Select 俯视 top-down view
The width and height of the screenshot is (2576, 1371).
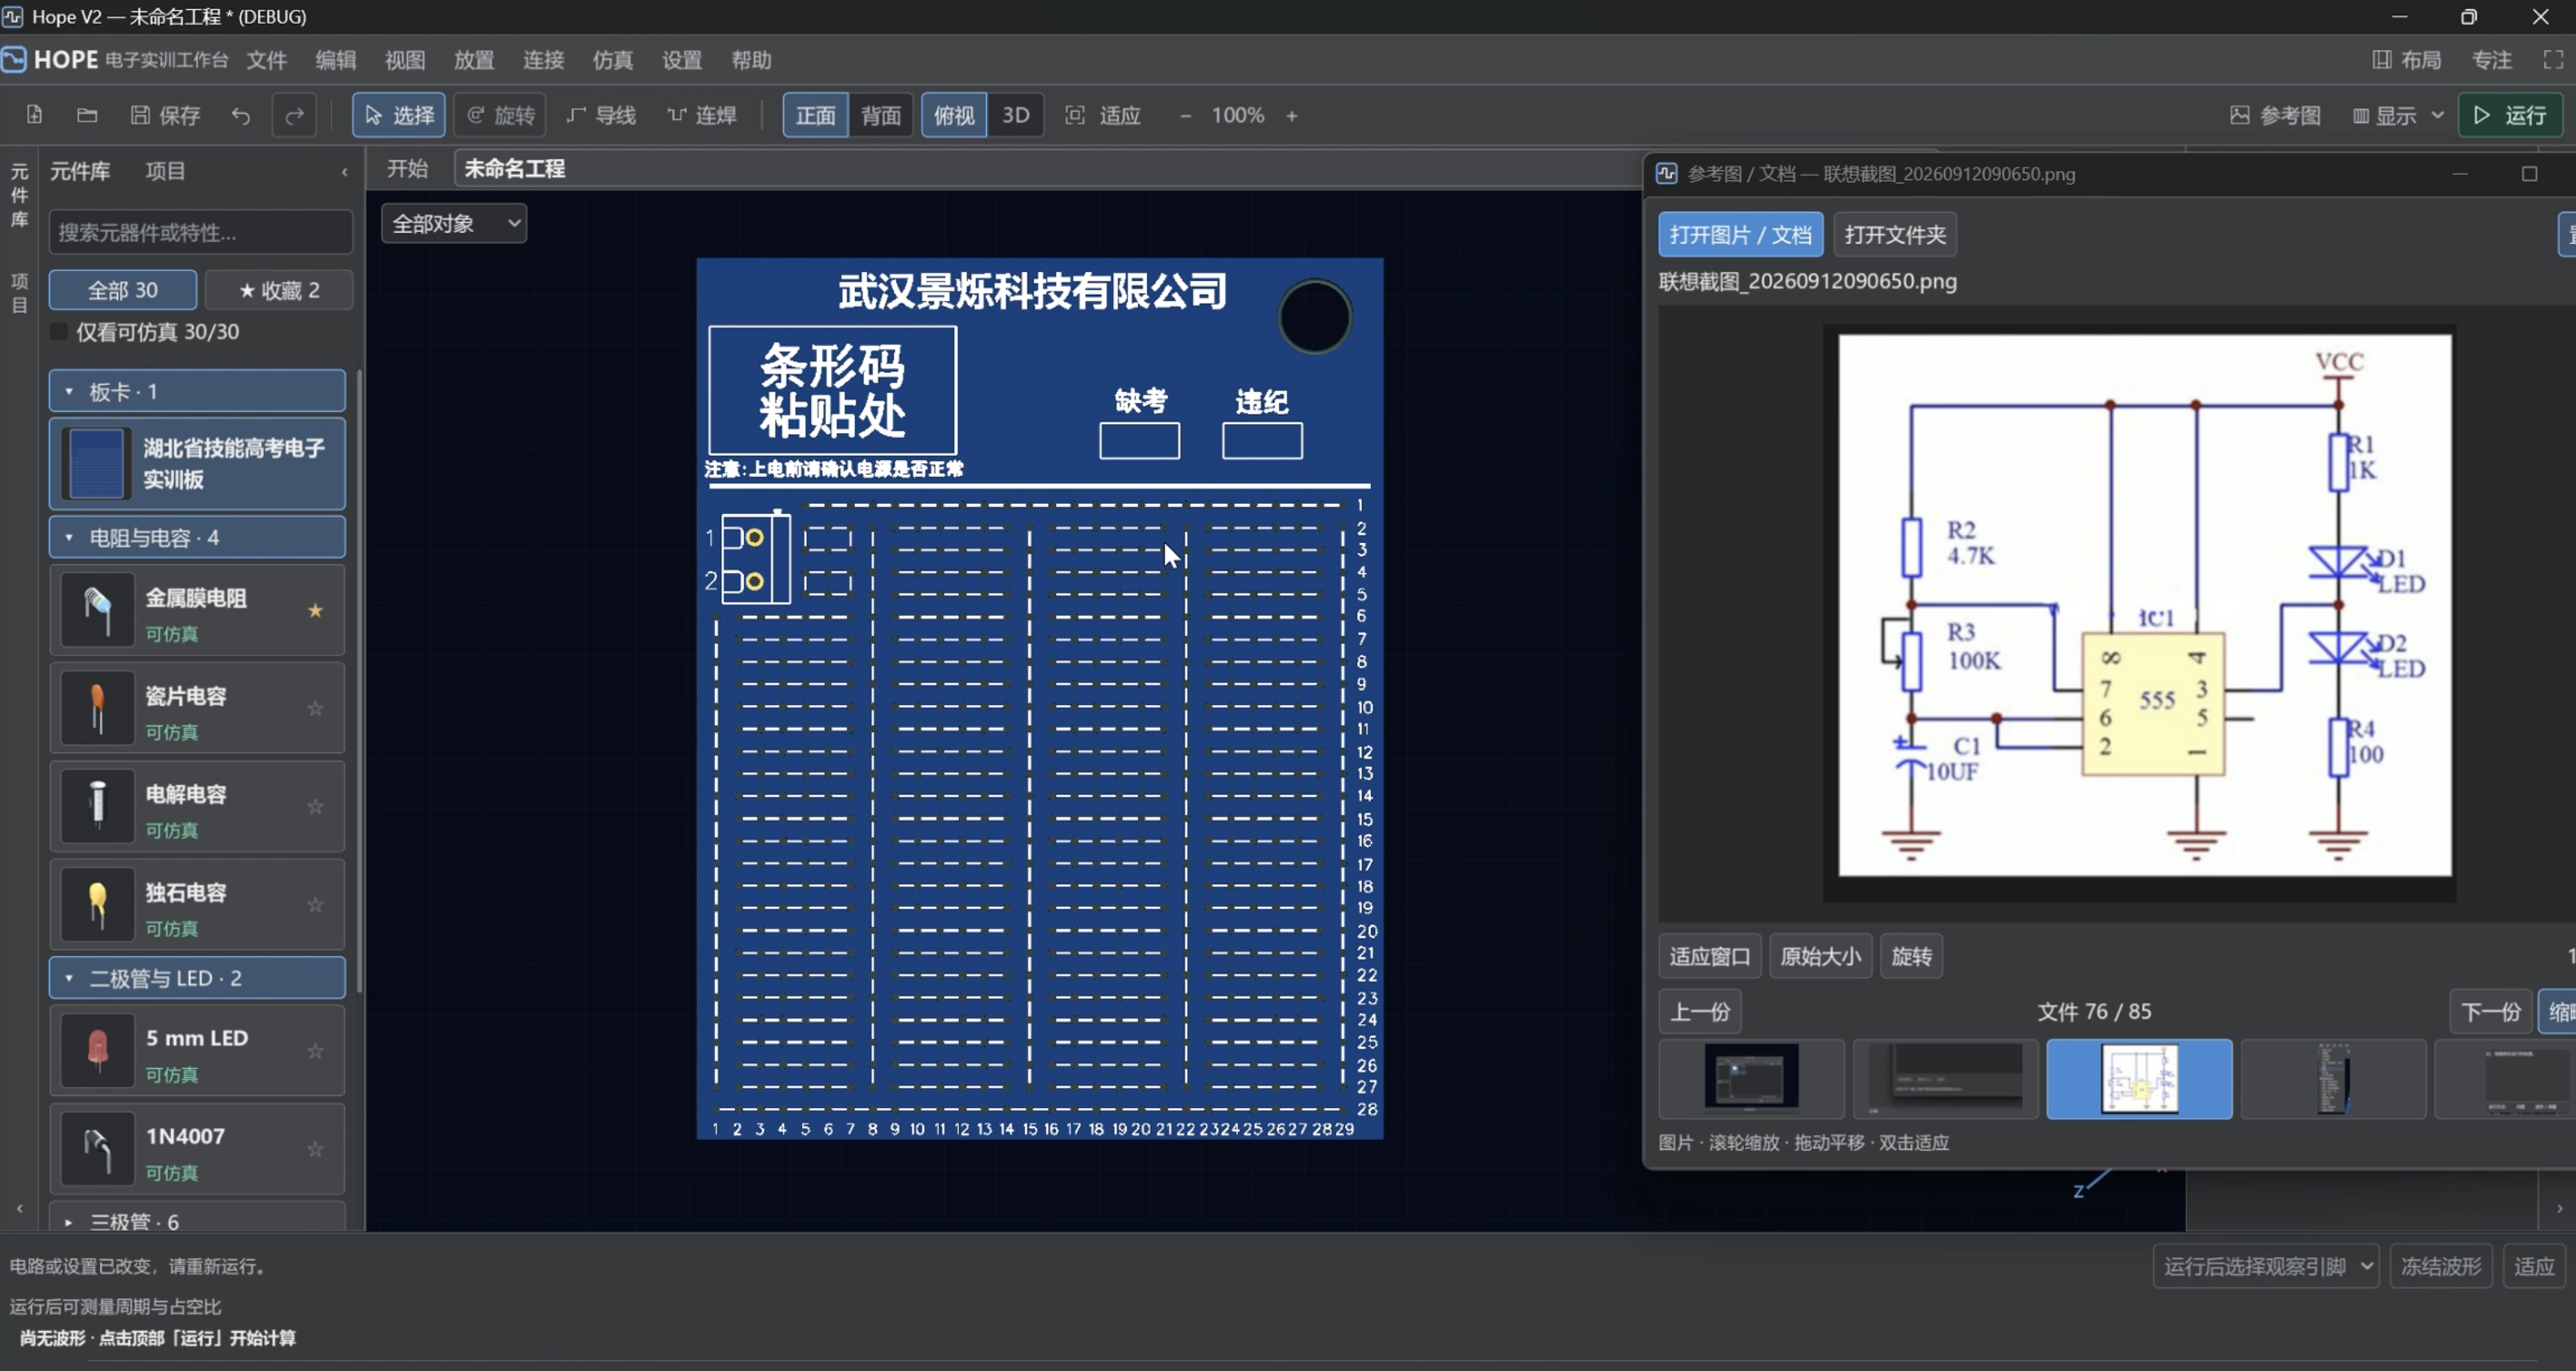tap(954, 115)
